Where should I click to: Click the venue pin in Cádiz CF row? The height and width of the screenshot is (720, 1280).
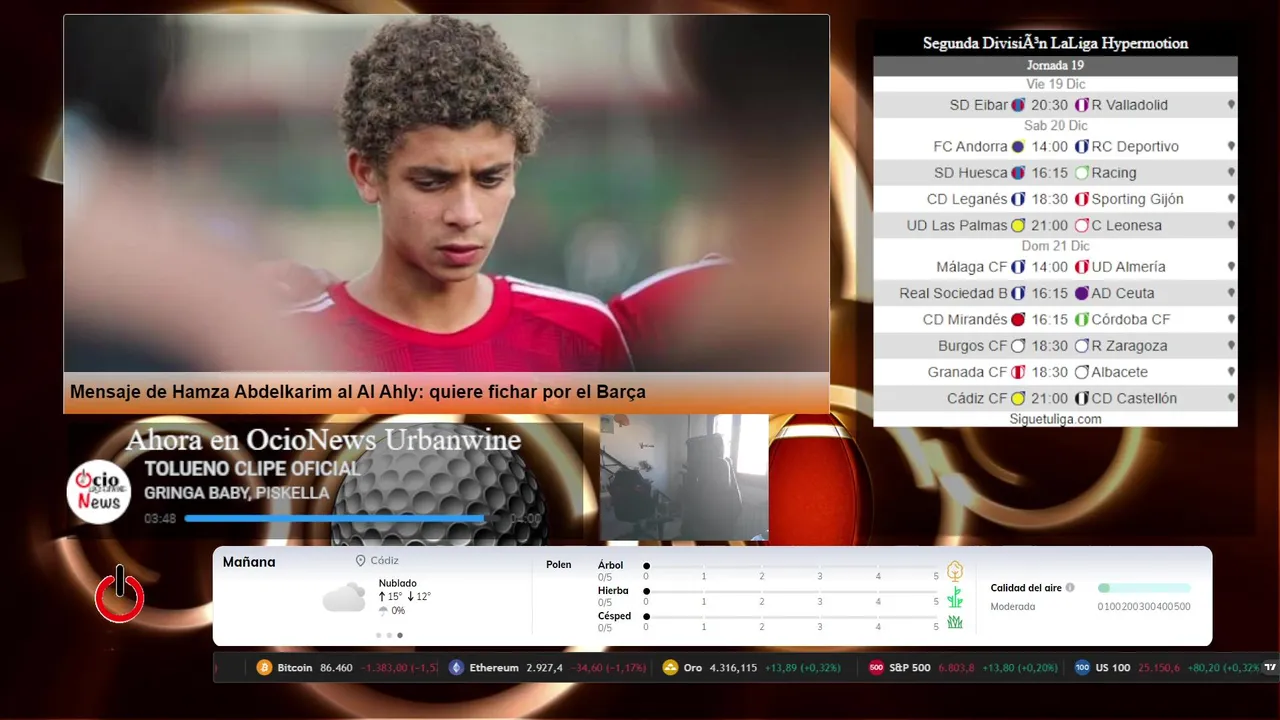[1231, 399]
